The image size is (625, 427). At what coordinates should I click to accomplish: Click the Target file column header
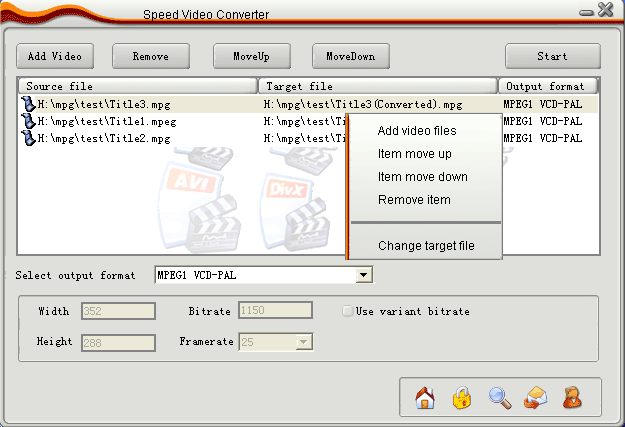pyautogui.click(x=378, y=86)
